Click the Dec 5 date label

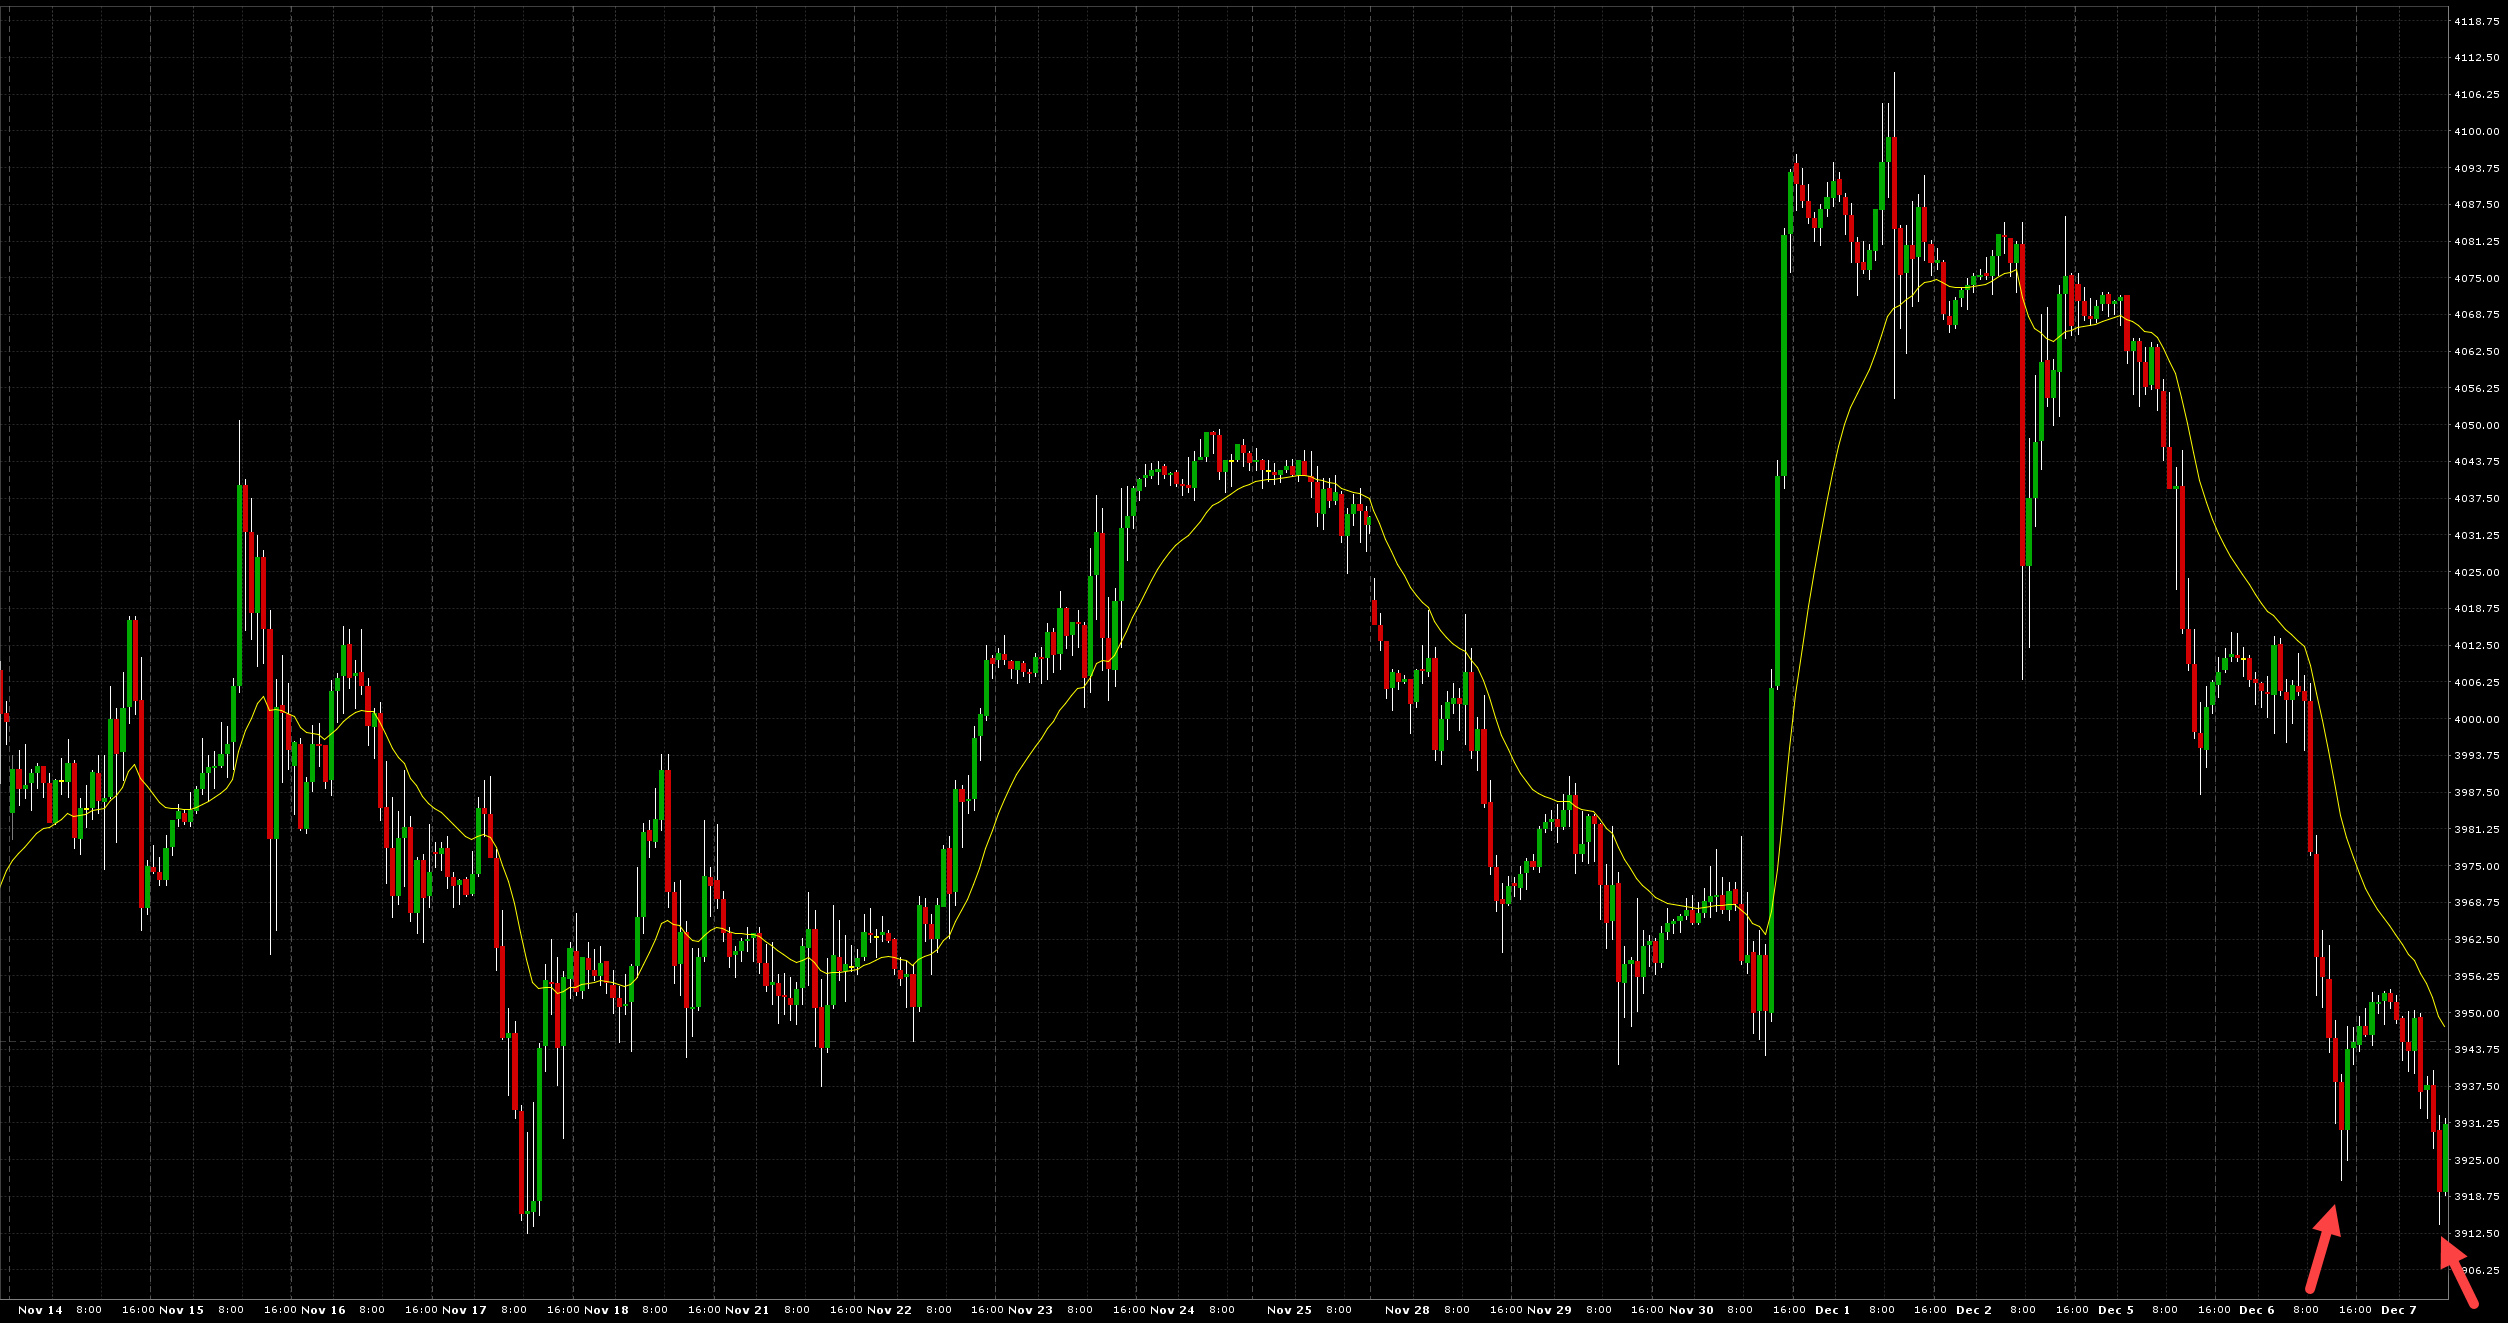click(x=2115, y=1310)
